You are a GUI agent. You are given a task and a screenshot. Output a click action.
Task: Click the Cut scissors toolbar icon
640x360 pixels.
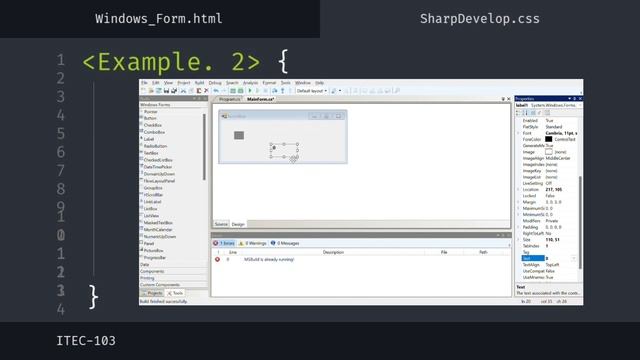click(x=183, y=91)
